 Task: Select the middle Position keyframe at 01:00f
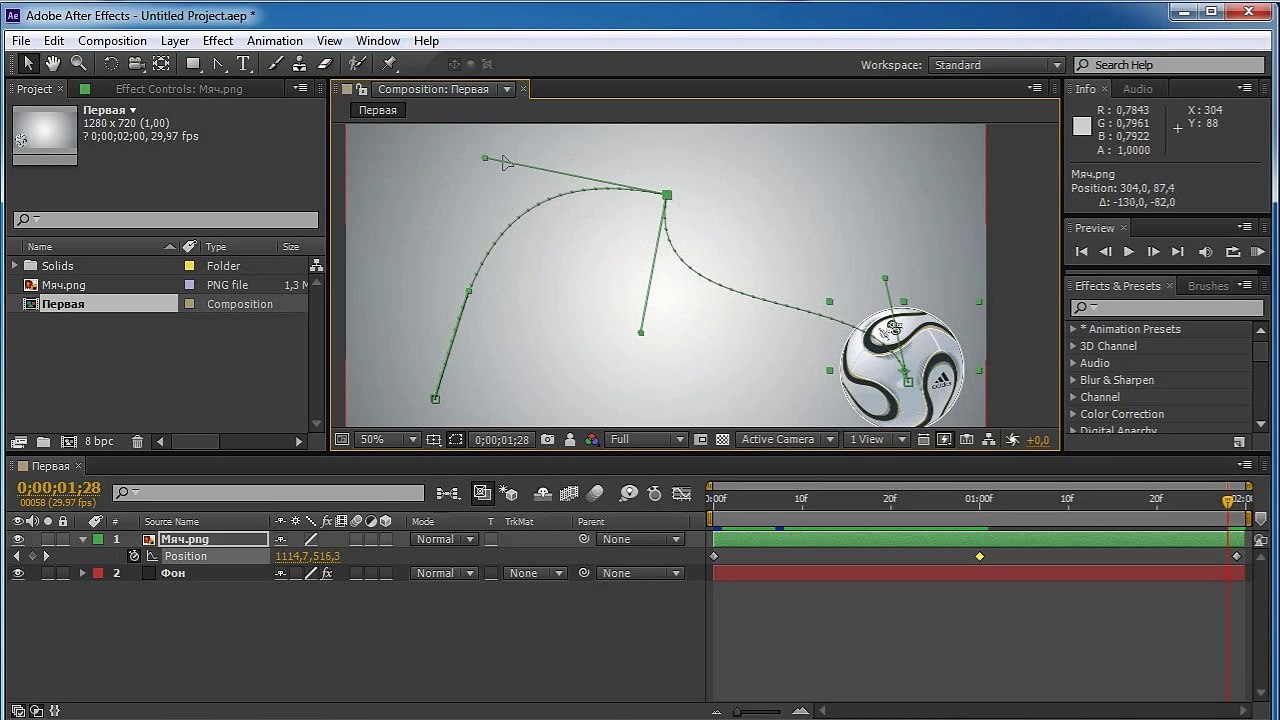[x=980, y=556]
